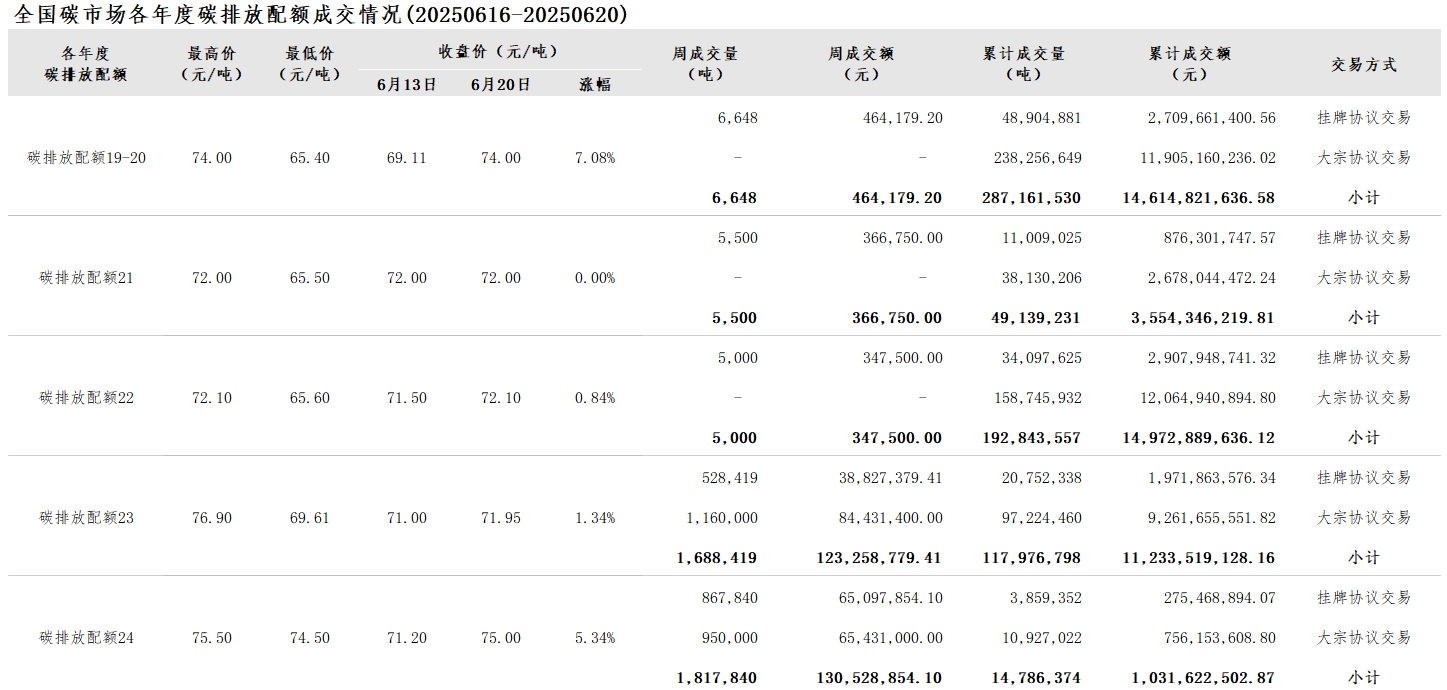Click the table title 全国碳市场各年度碳排放配额成交情况

coord(211,14)
